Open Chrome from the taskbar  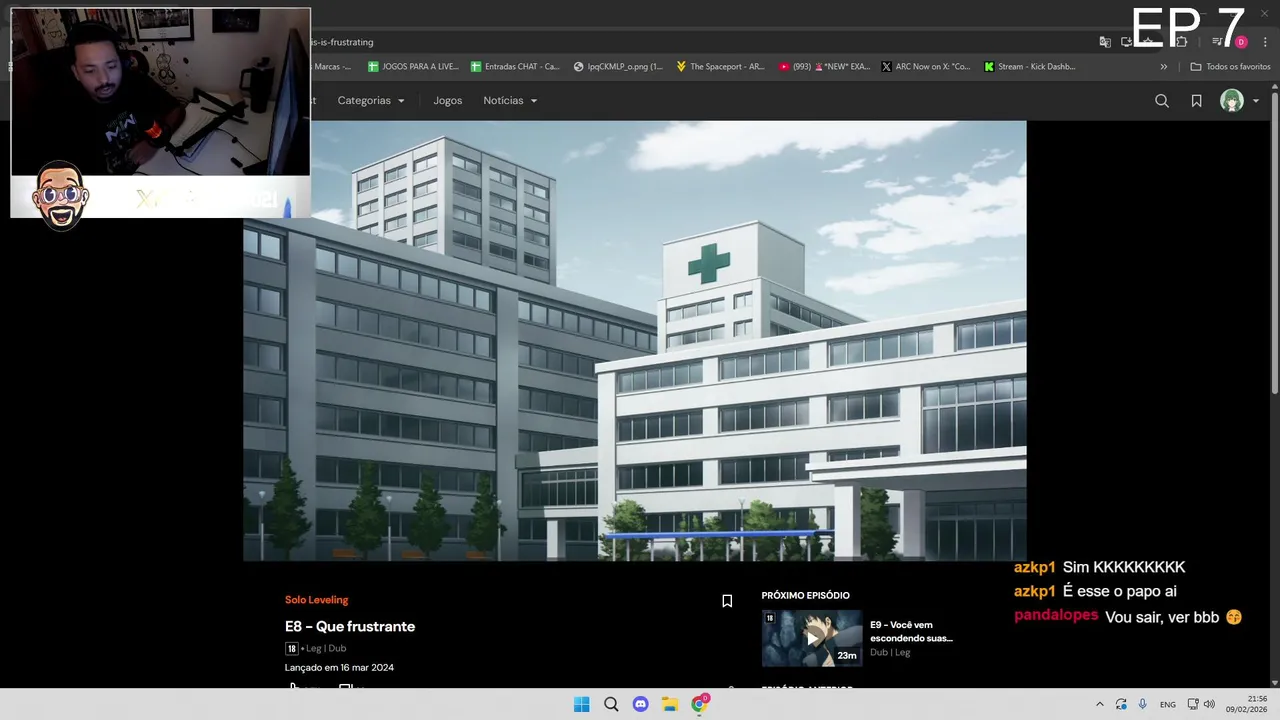click(x=700, y=704)
